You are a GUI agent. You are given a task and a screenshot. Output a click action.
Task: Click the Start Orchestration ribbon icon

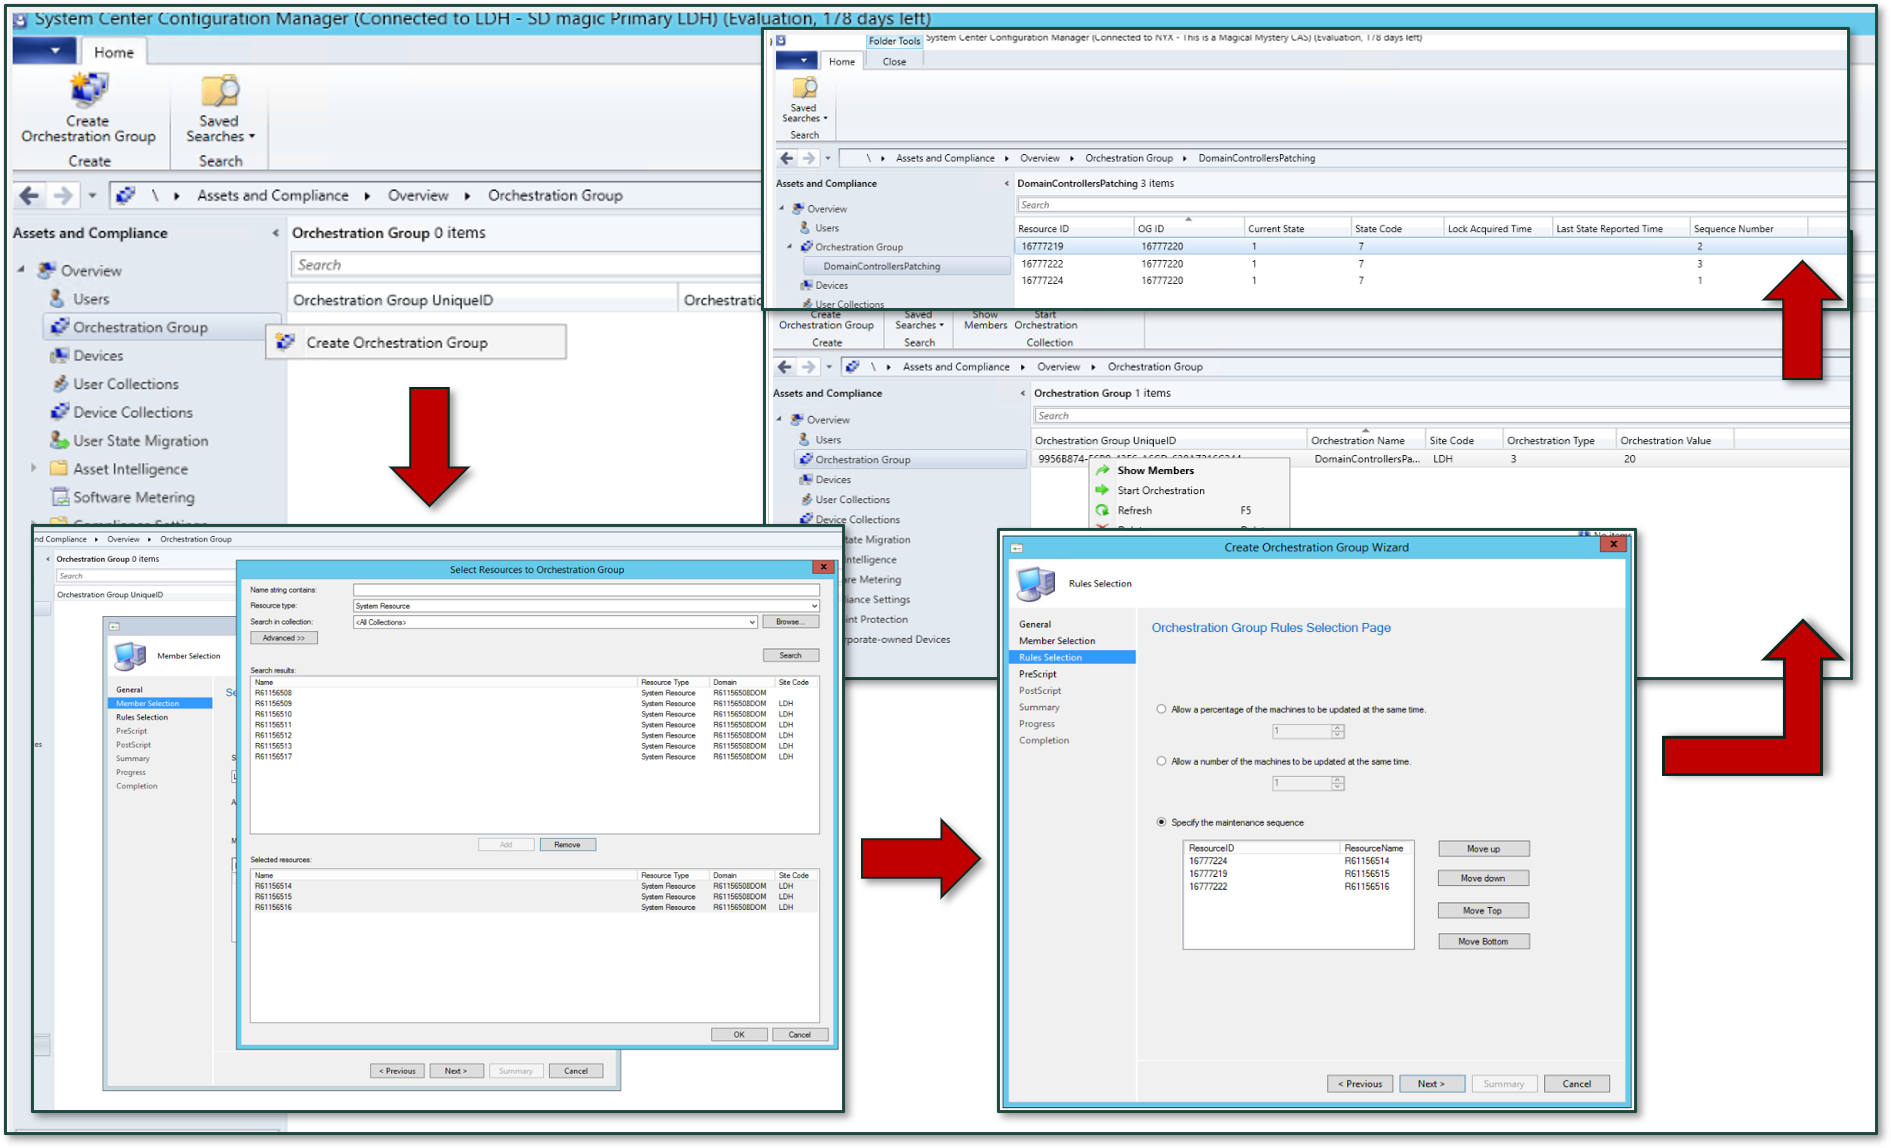(x=1046, y=320)
